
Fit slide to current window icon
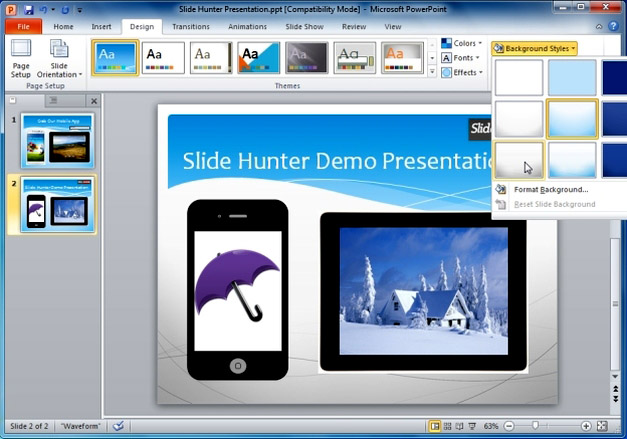(602, 426)
